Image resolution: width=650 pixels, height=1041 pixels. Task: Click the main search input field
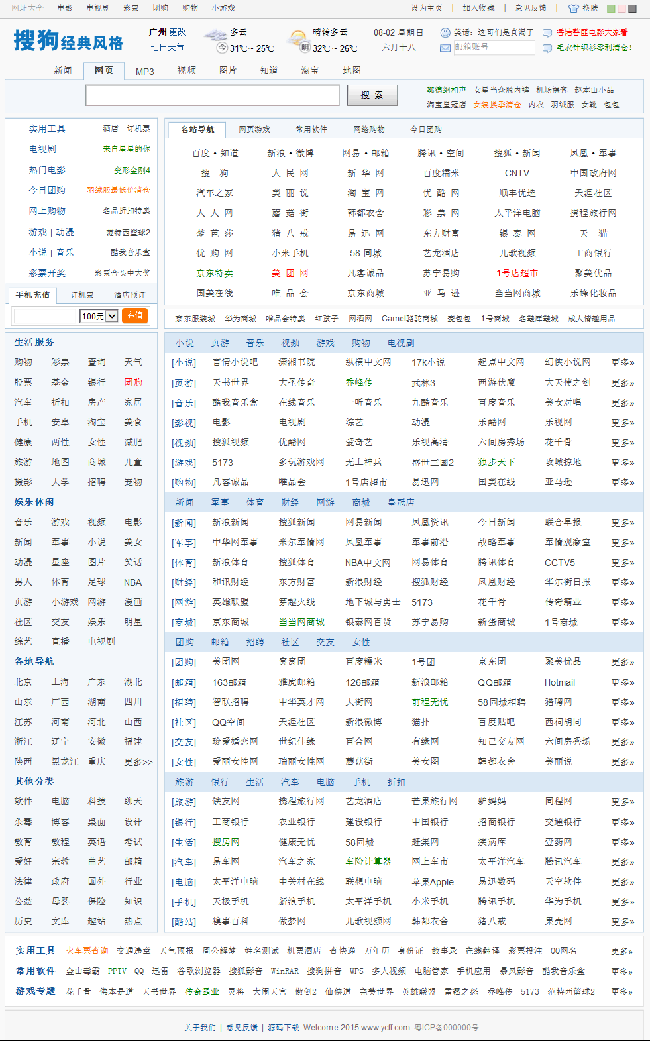(x=213, y=96)
